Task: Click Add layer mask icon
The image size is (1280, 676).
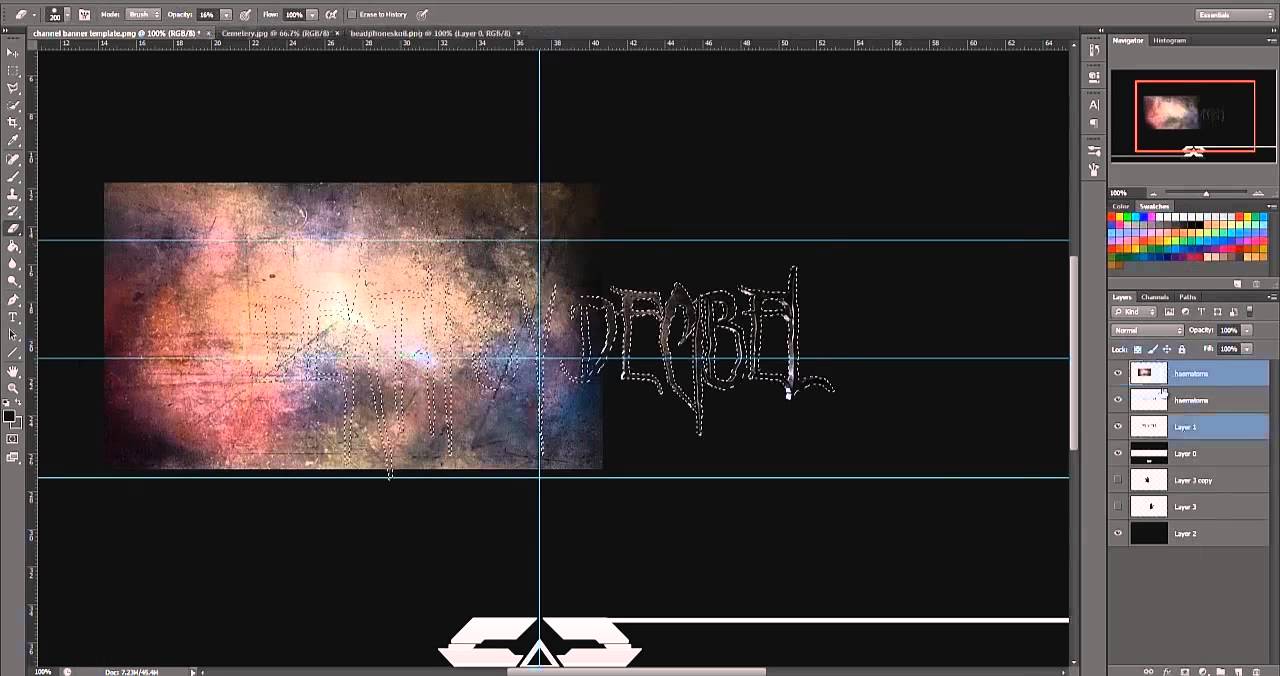Action: pos(1185,671)
